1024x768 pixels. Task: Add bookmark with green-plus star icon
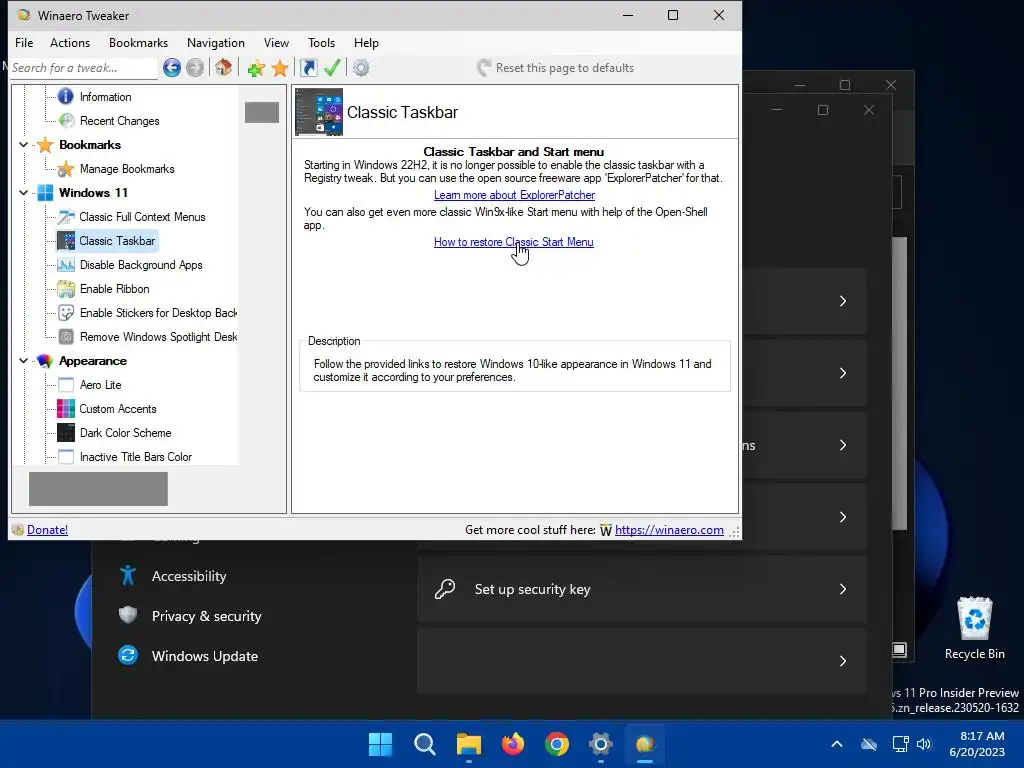point(256,68)
